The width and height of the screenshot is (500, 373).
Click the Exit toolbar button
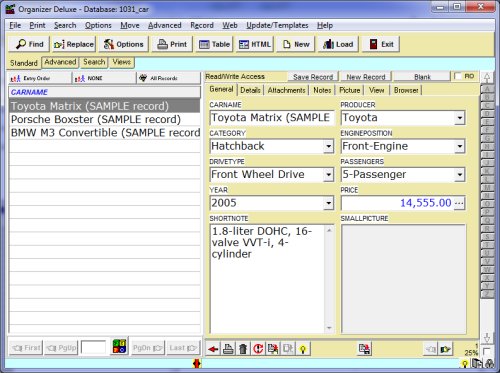(381, 44)
